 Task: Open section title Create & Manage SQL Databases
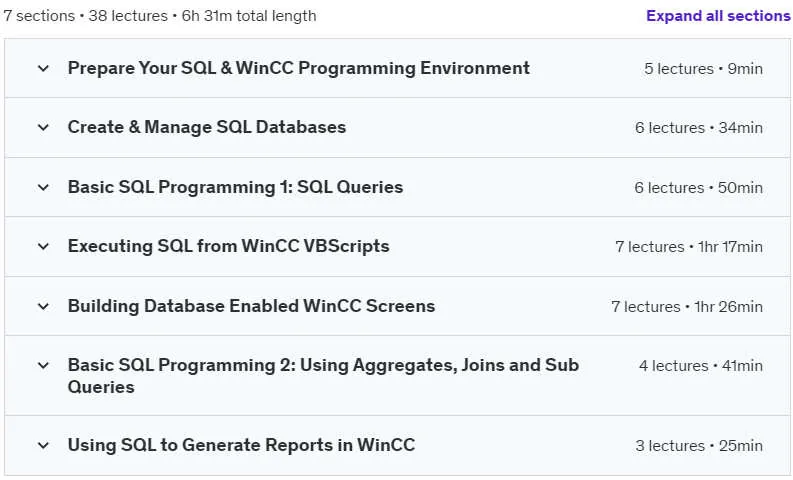207,127
